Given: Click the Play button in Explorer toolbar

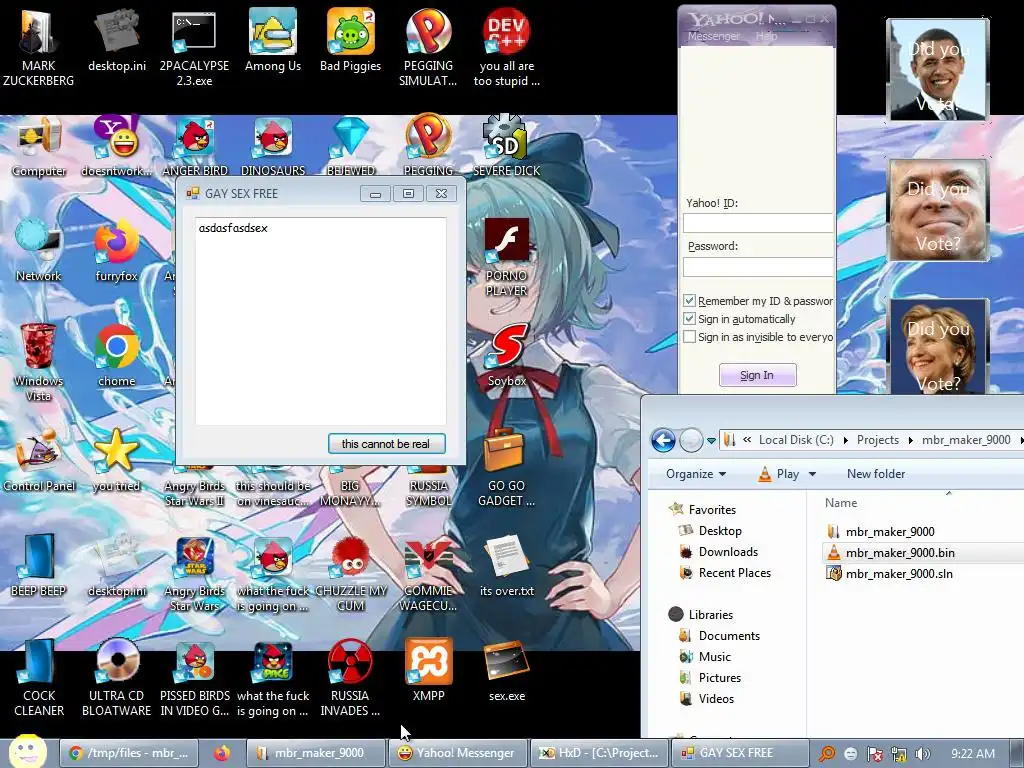Looking at the screenshot, I should 778,474.
